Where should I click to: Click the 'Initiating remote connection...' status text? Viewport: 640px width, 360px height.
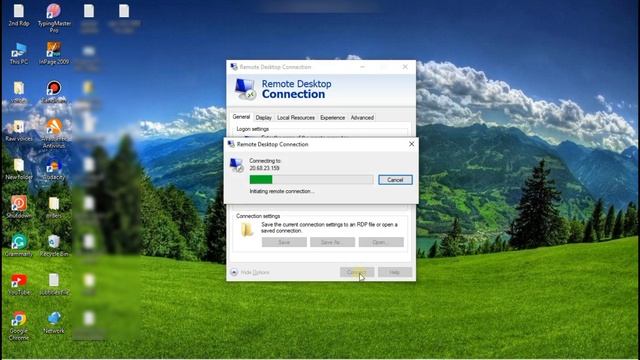point(282,191)
